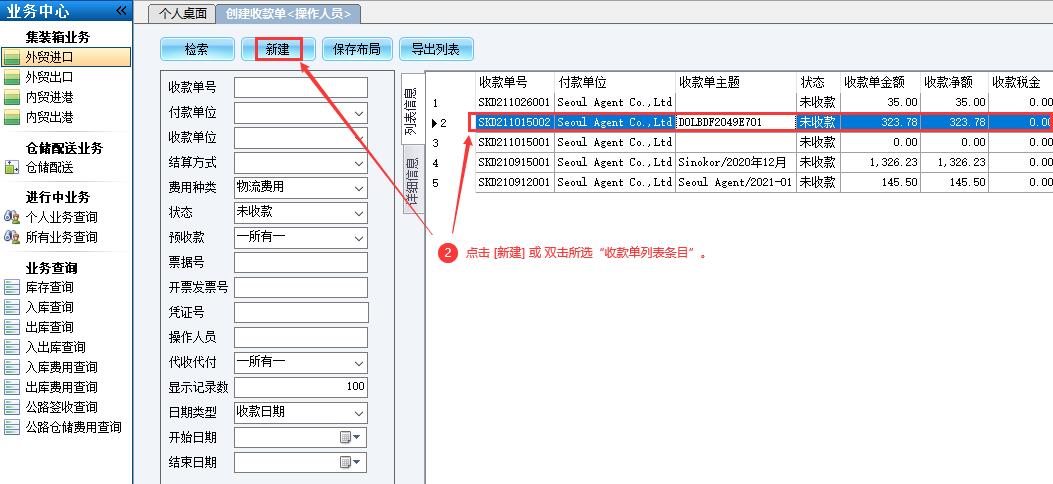Switch to the 个人桌面 tab
The image size is (1053, 484).
tap(182, 13)
